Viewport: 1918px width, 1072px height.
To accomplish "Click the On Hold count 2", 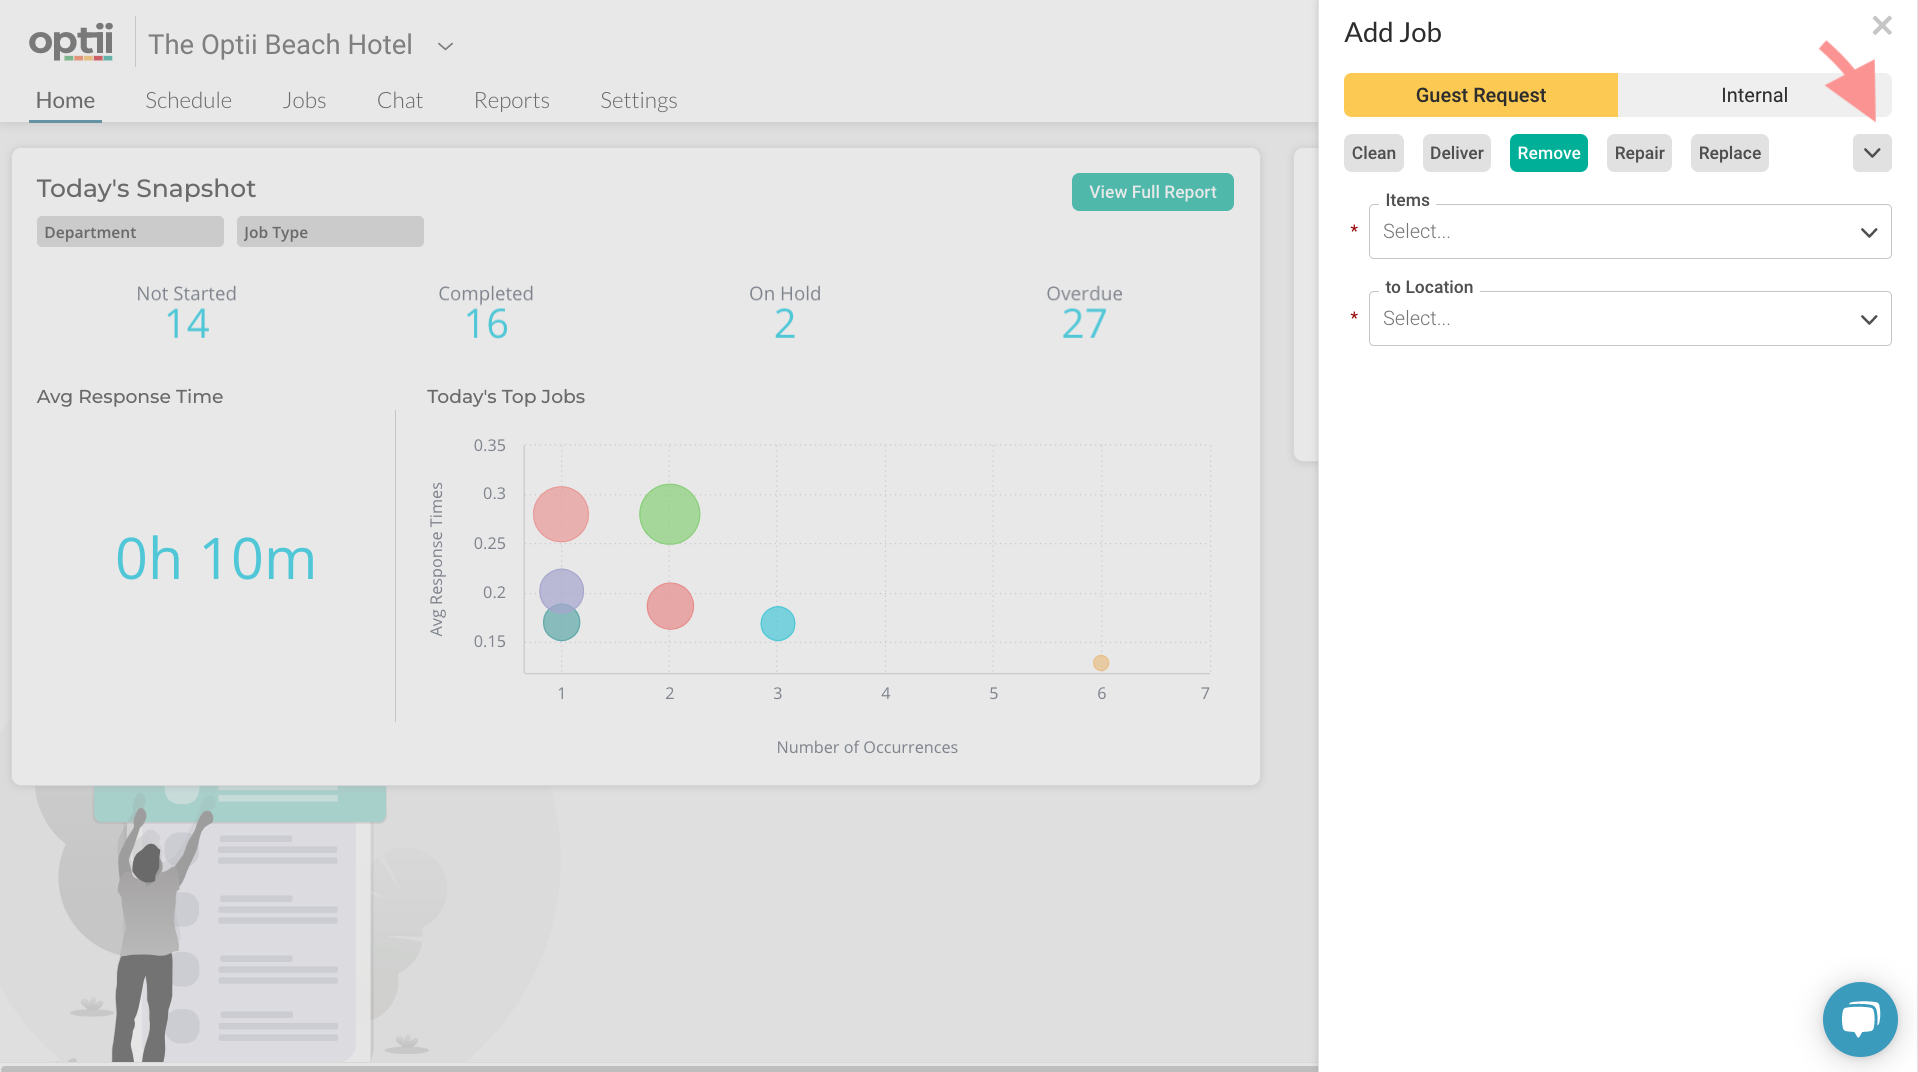I will (784, 324).
